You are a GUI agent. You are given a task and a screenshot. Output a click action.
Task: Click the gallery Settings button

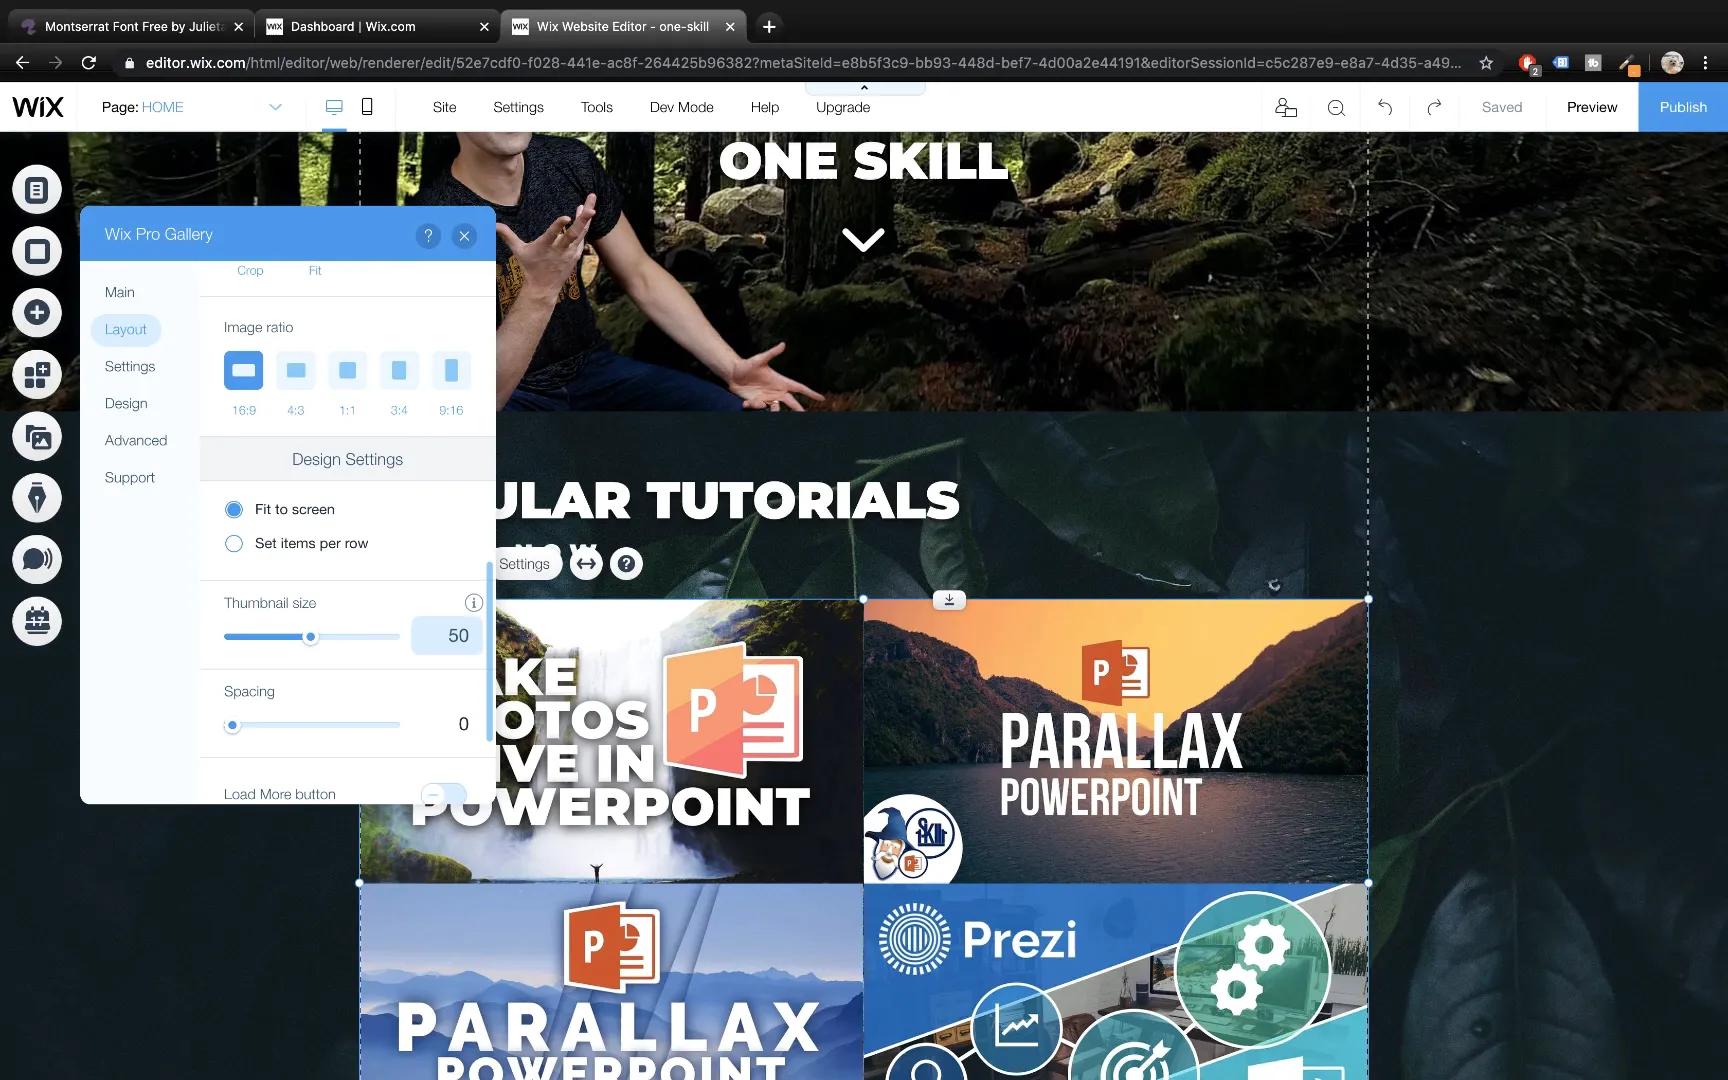[x=524, y=564]
